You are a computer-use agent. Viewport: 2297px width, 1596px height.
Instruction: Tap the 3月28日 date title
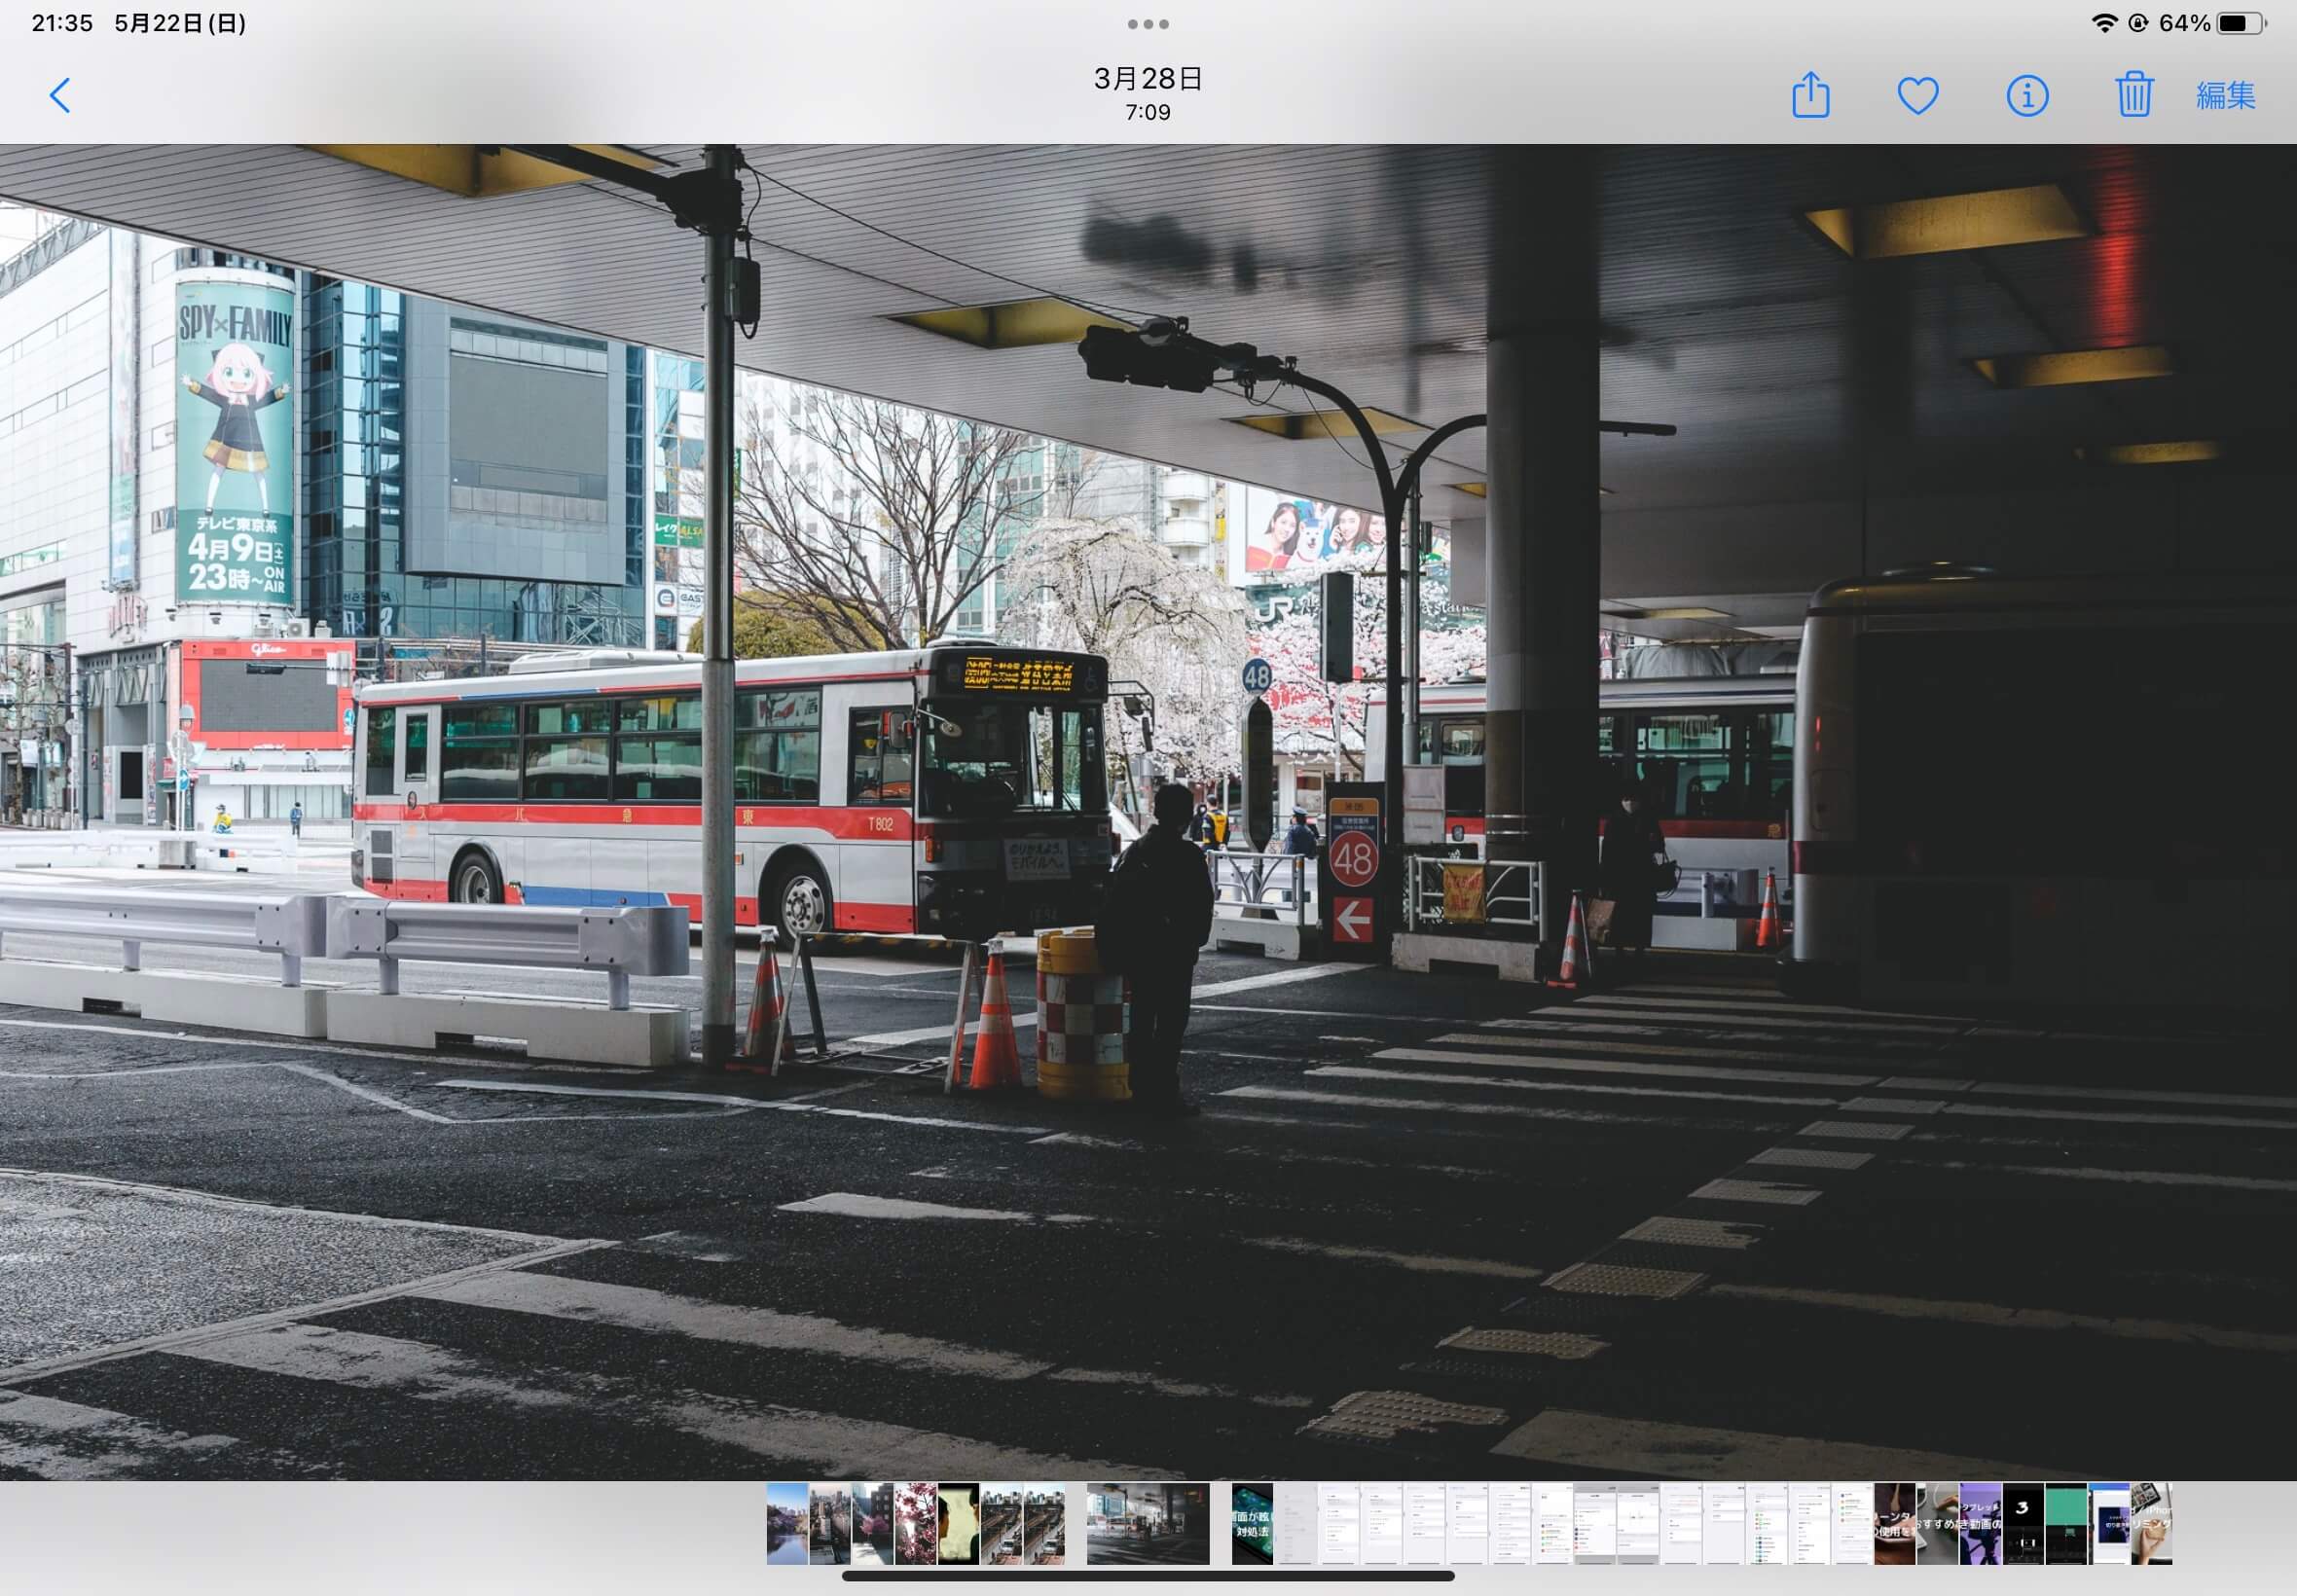click(1148, 78)
